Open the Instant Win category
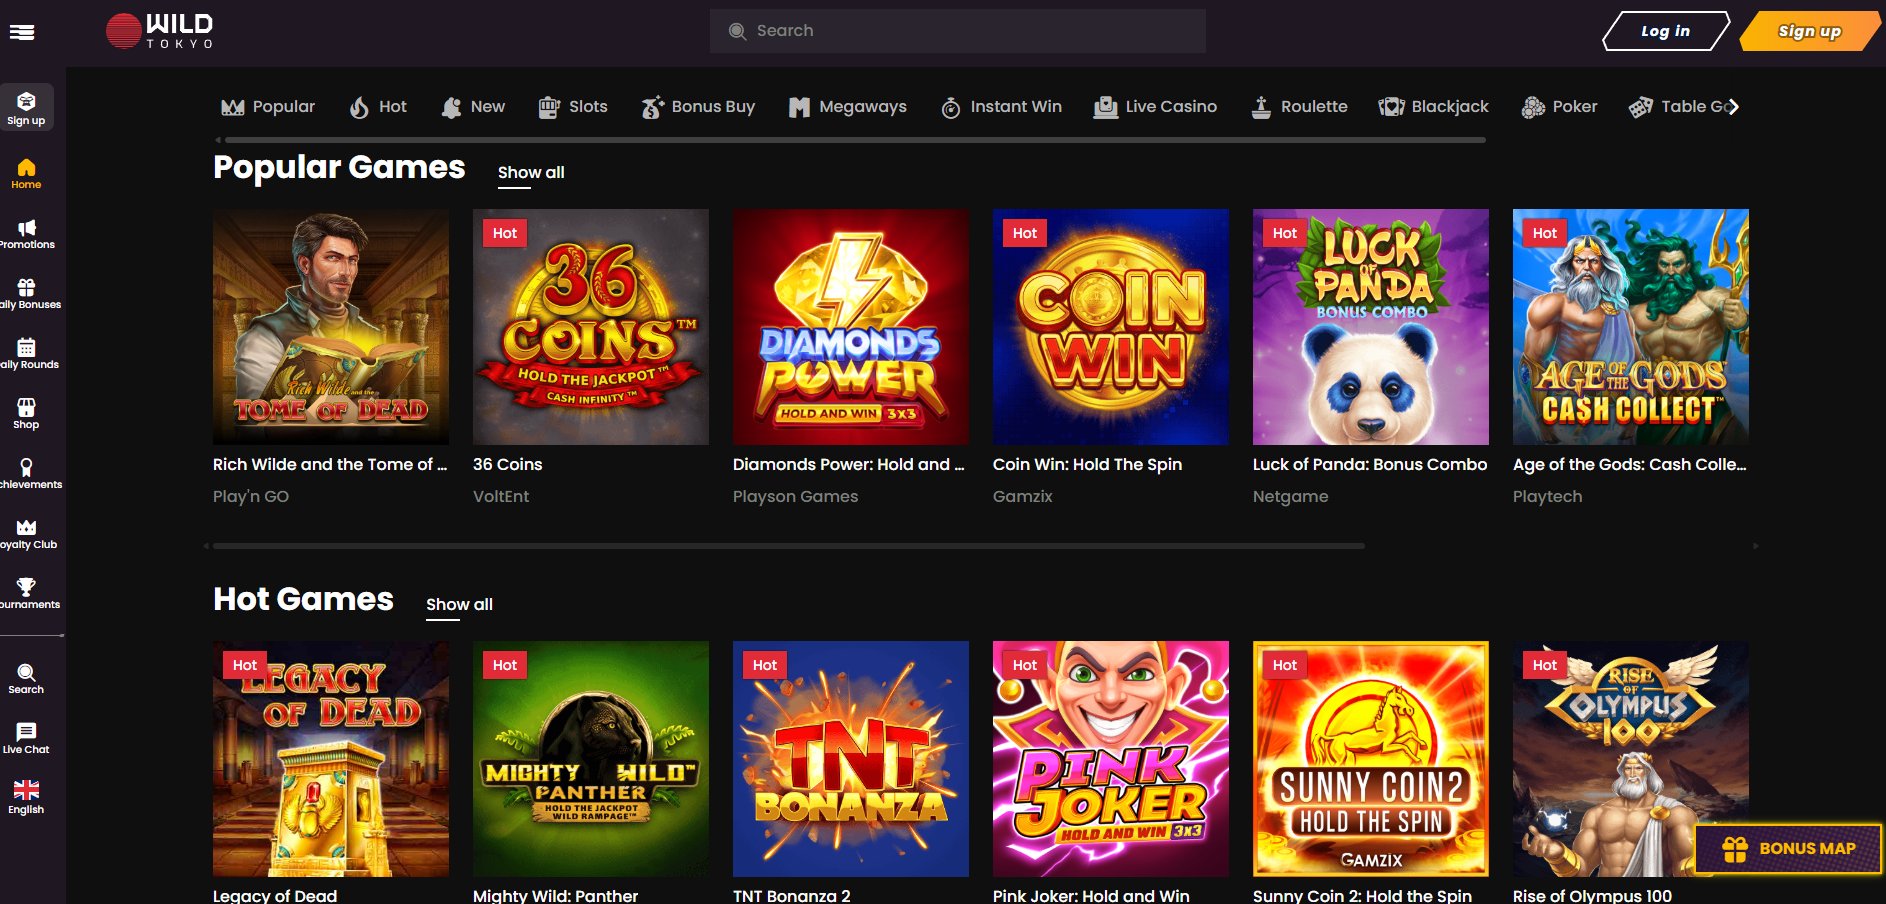The image size is (1886, 904). pyautogui.click(x=1001, y=107)
